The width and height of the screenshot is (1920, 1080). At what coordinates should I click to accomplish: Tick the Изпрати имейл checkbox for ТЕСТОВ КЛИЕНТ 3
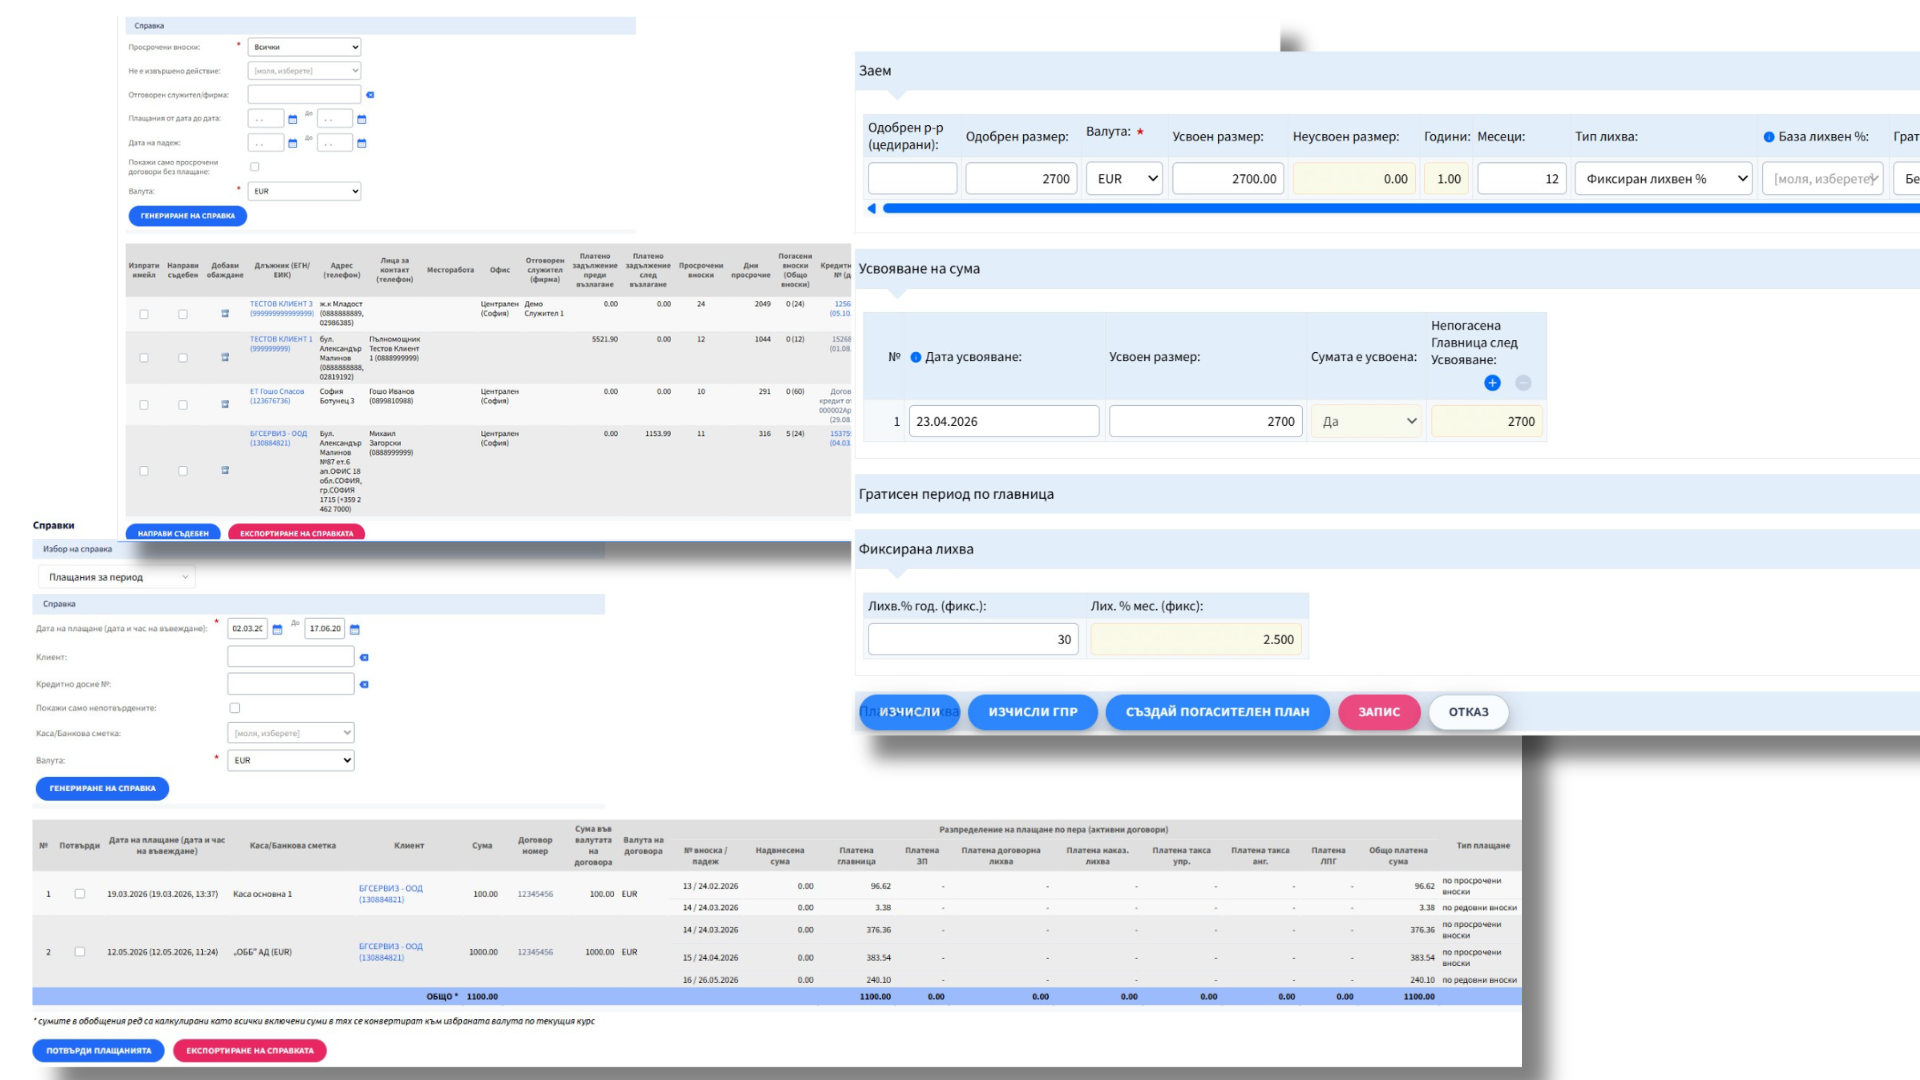pyautogui.click(x=144, y=314)
